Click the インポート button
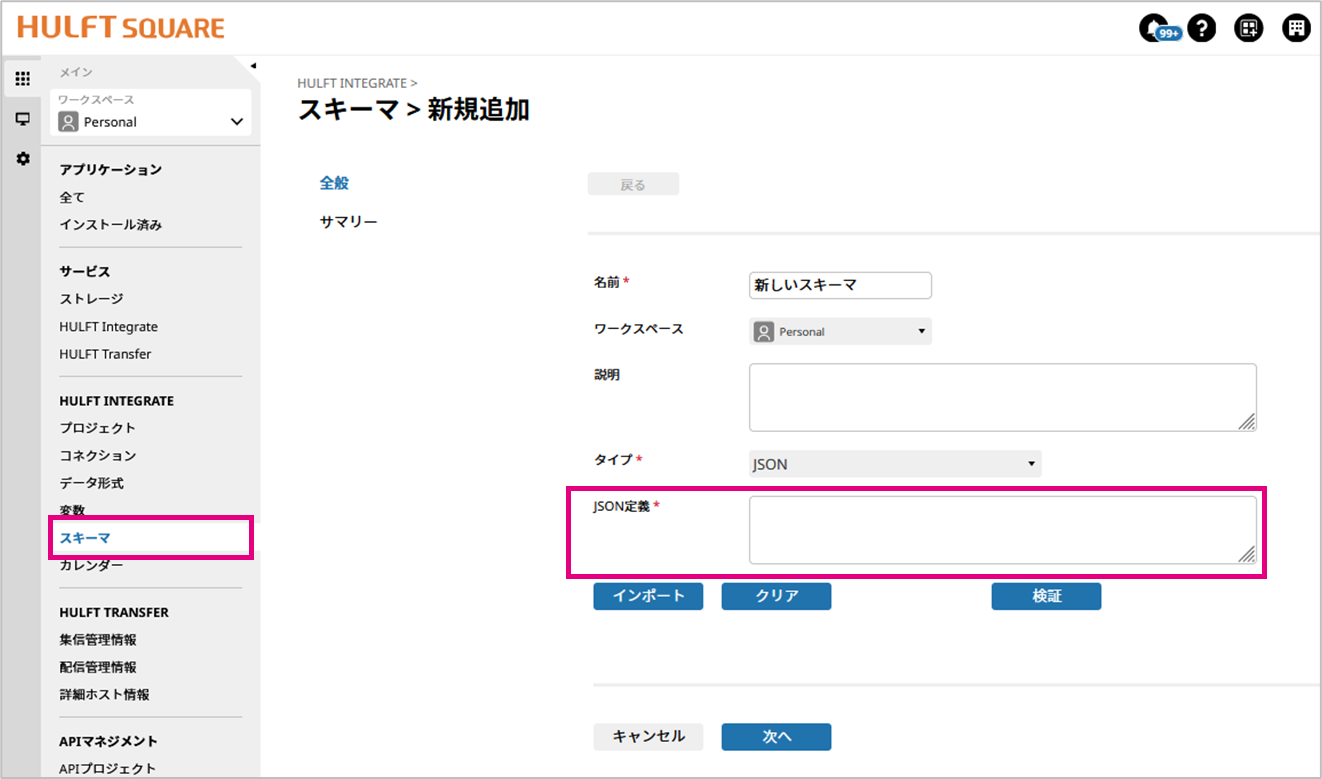The width and height of the screenshot is (1322, 779). click(648, 596)
